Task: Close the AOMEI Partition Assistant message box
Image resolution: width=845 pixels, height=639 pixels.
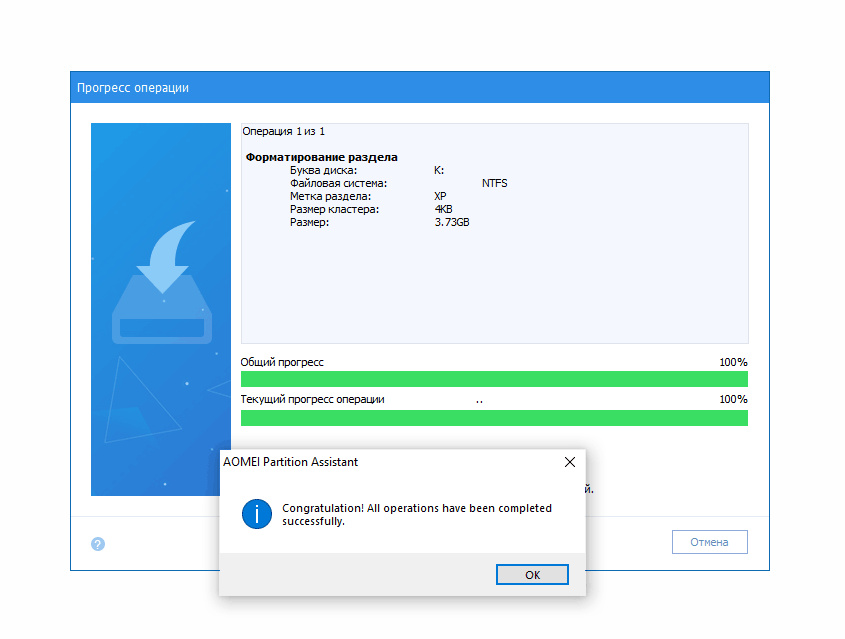Action: (x=570, y=462)
